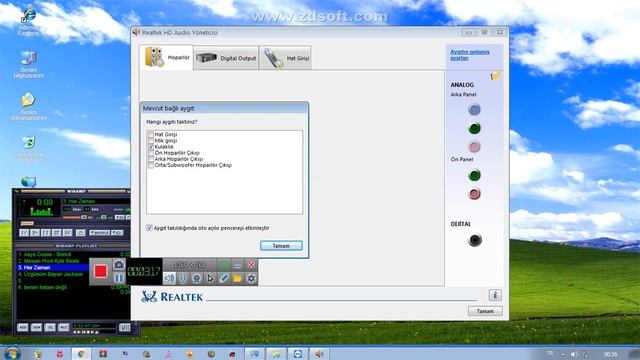Select the first track in Winamp playlist
This screenshot has height=360, width=640.
tap(45, 254)
